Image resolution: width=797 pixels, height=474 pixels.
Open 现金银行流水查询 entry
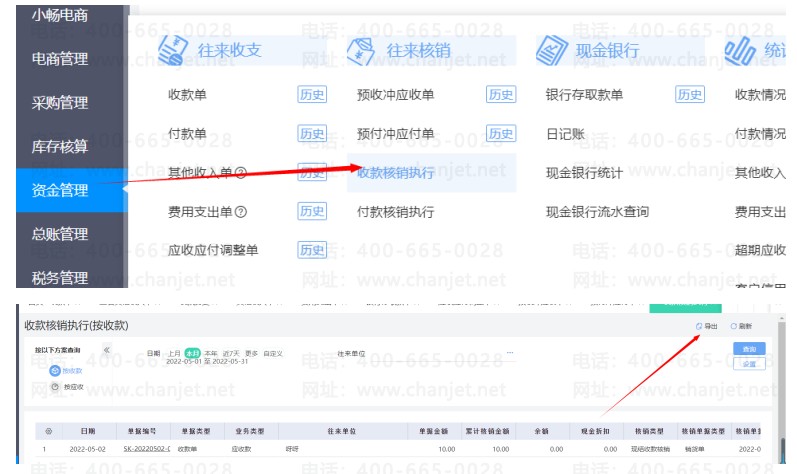597,212
